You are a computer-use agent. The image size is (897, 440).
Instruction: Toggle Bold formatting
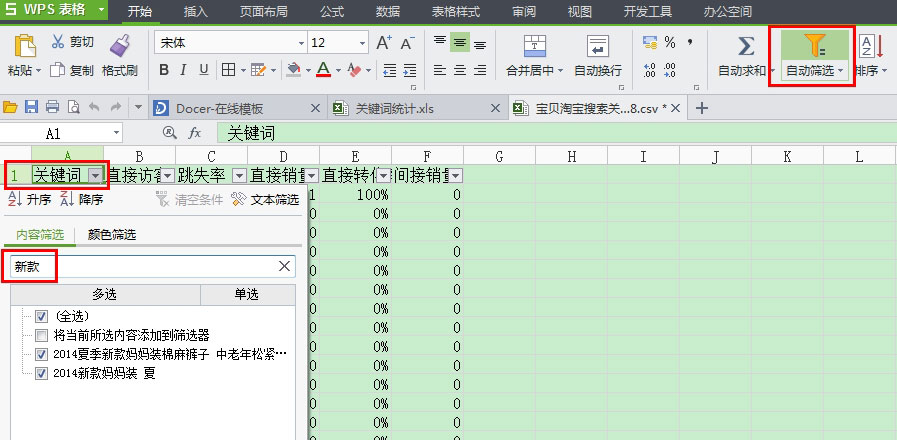coord(164,70)
